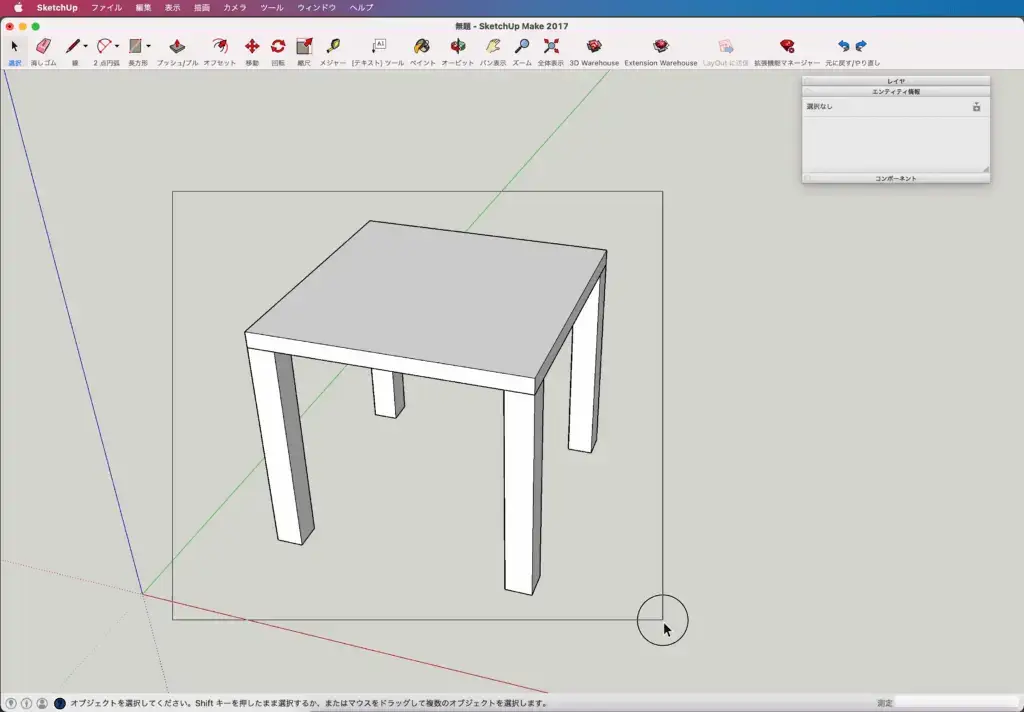Open the View (表示) menu
This screenshot has width=1024, height=712.
coord(172,8)
